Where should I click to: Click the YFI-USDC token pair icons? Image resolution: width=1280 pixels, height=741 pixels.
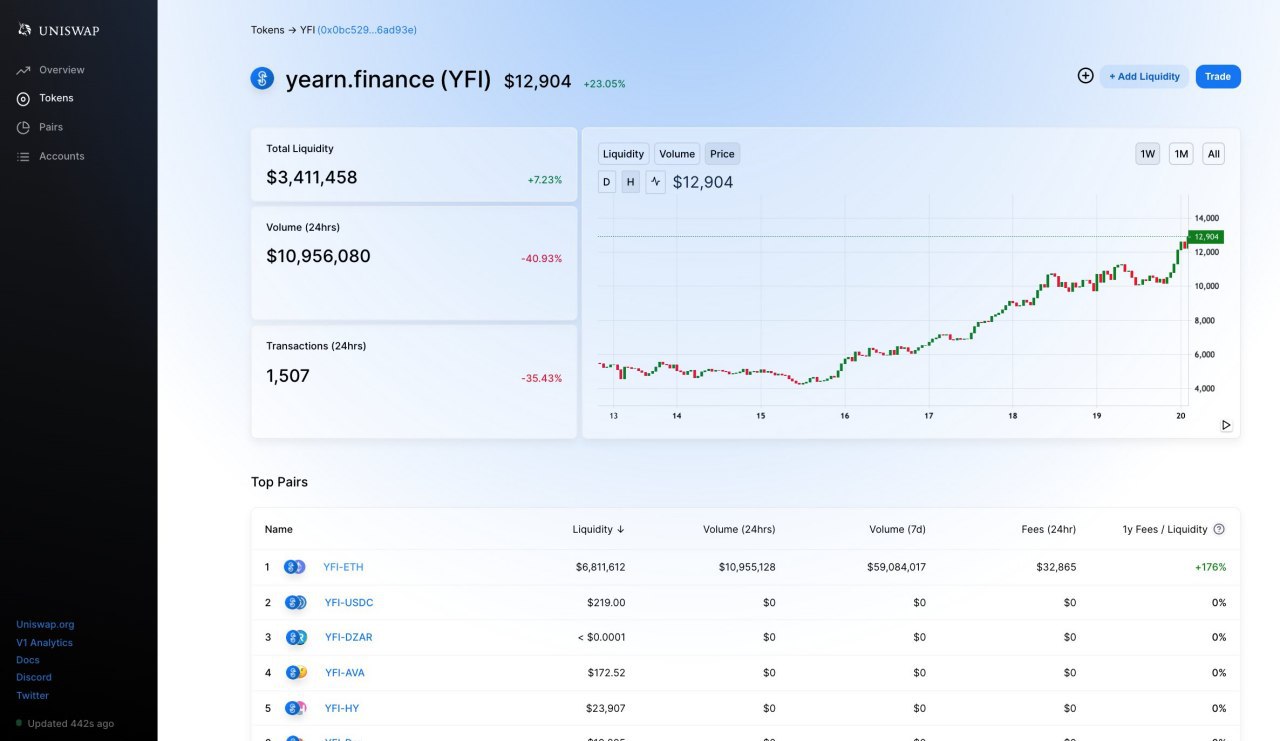[x=295, y=602]
